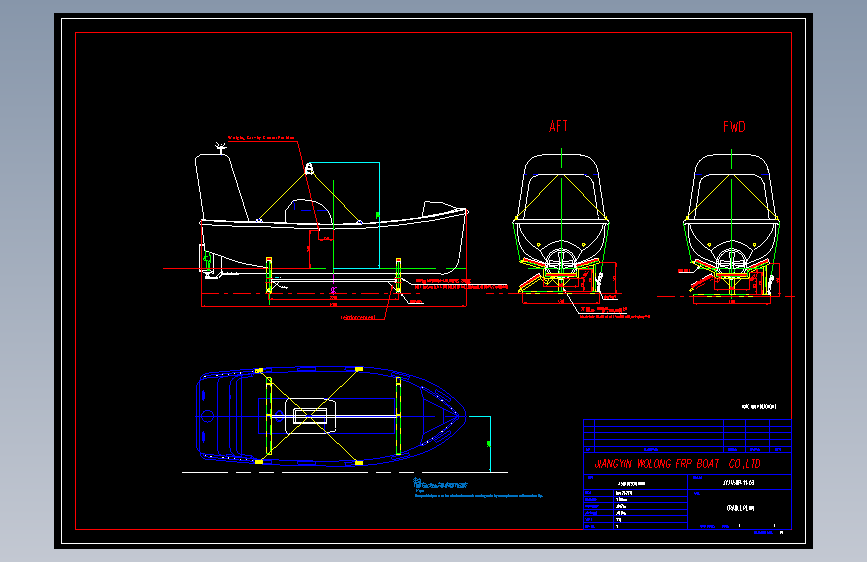Click the red FWD view label
The image size is (867, 562).
734,127
